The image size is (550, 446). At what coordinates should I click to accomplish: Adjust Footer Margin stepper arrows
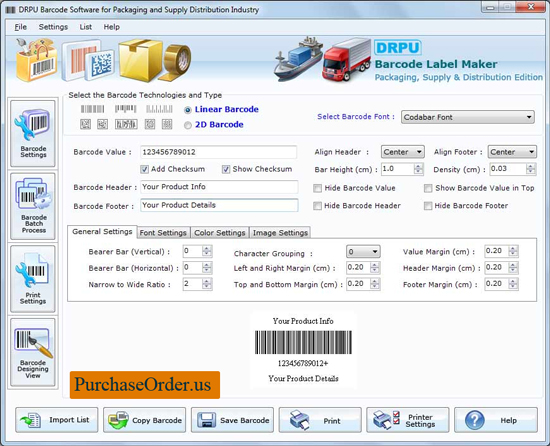click(513, 284)
